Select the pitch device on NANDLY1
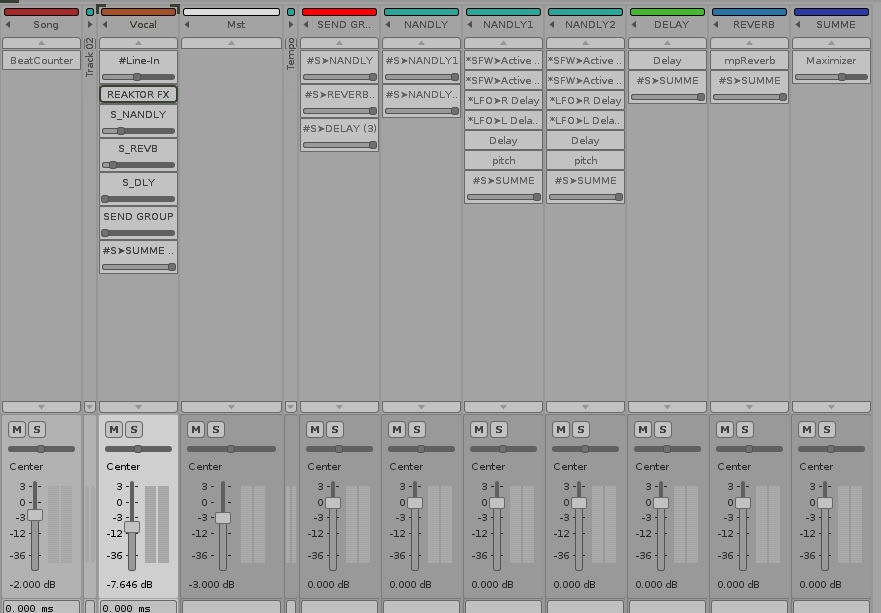The image size is (881, 613). (503, 161)
